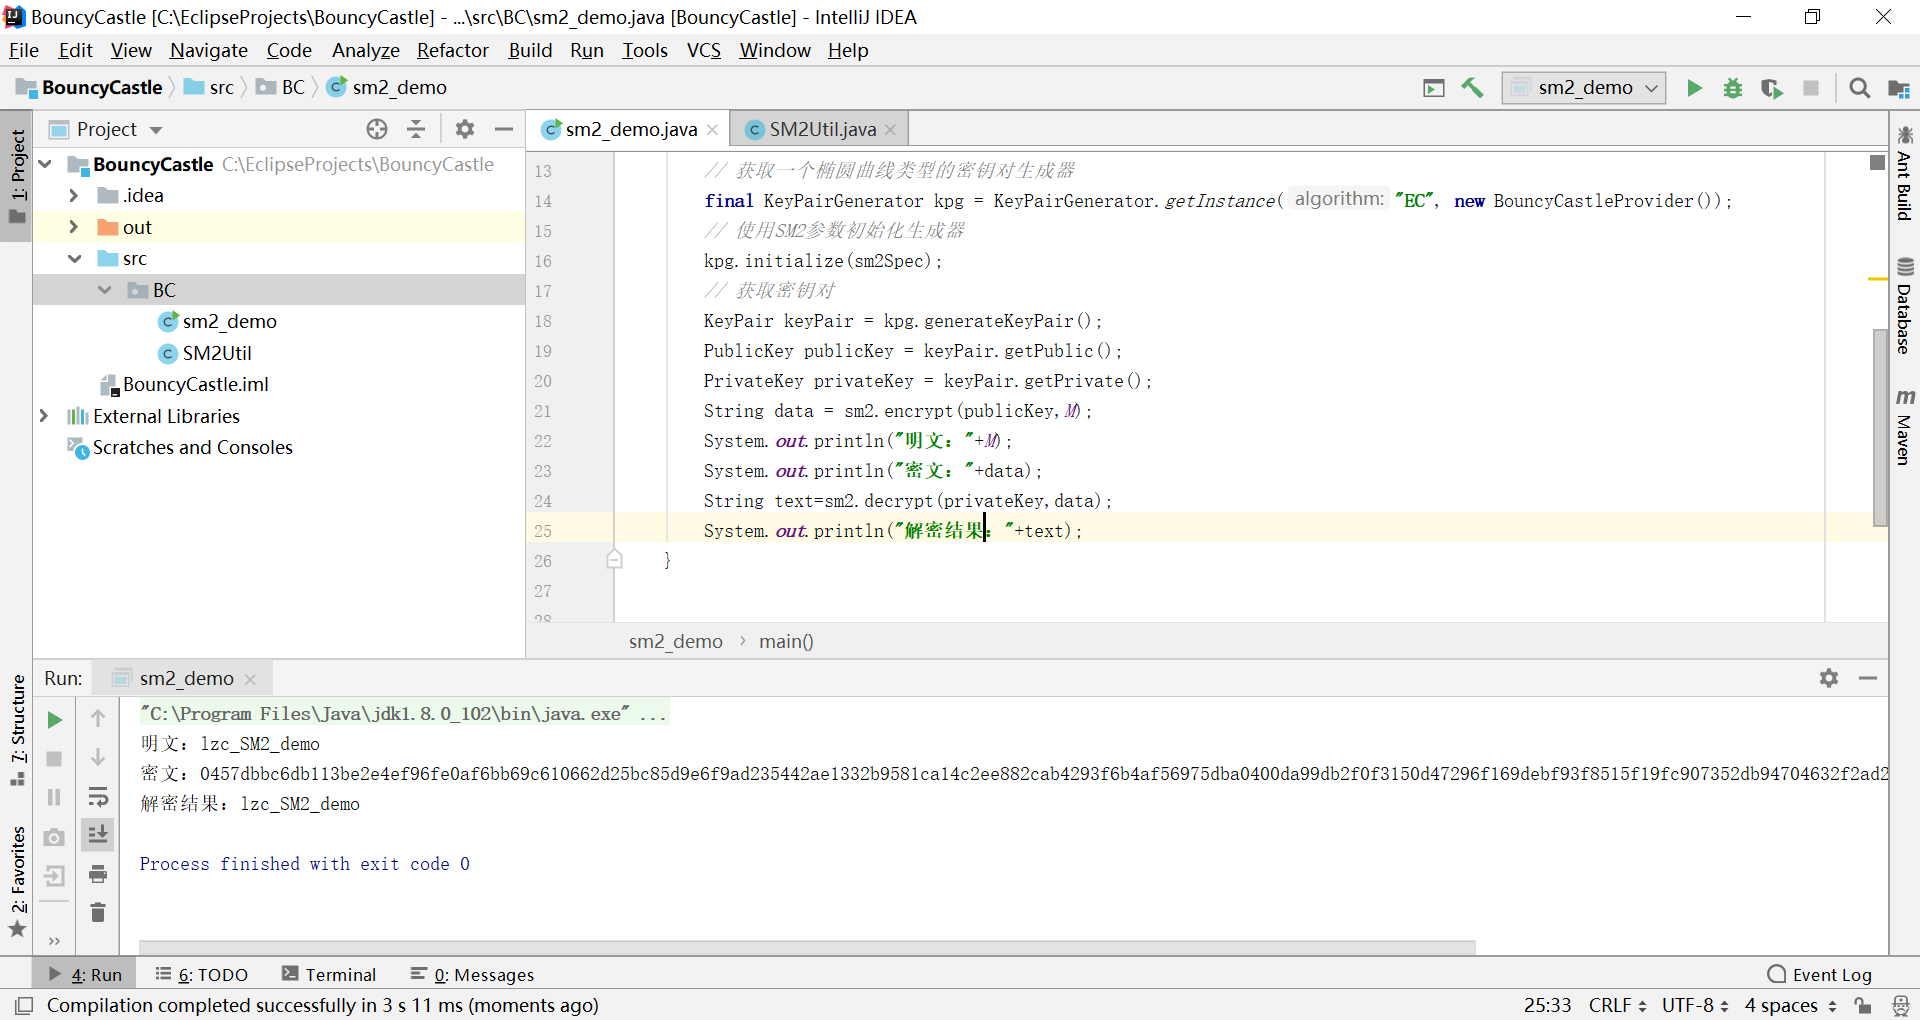
Task: Locate current file with crosshair icon
Action: coord(377,129)
